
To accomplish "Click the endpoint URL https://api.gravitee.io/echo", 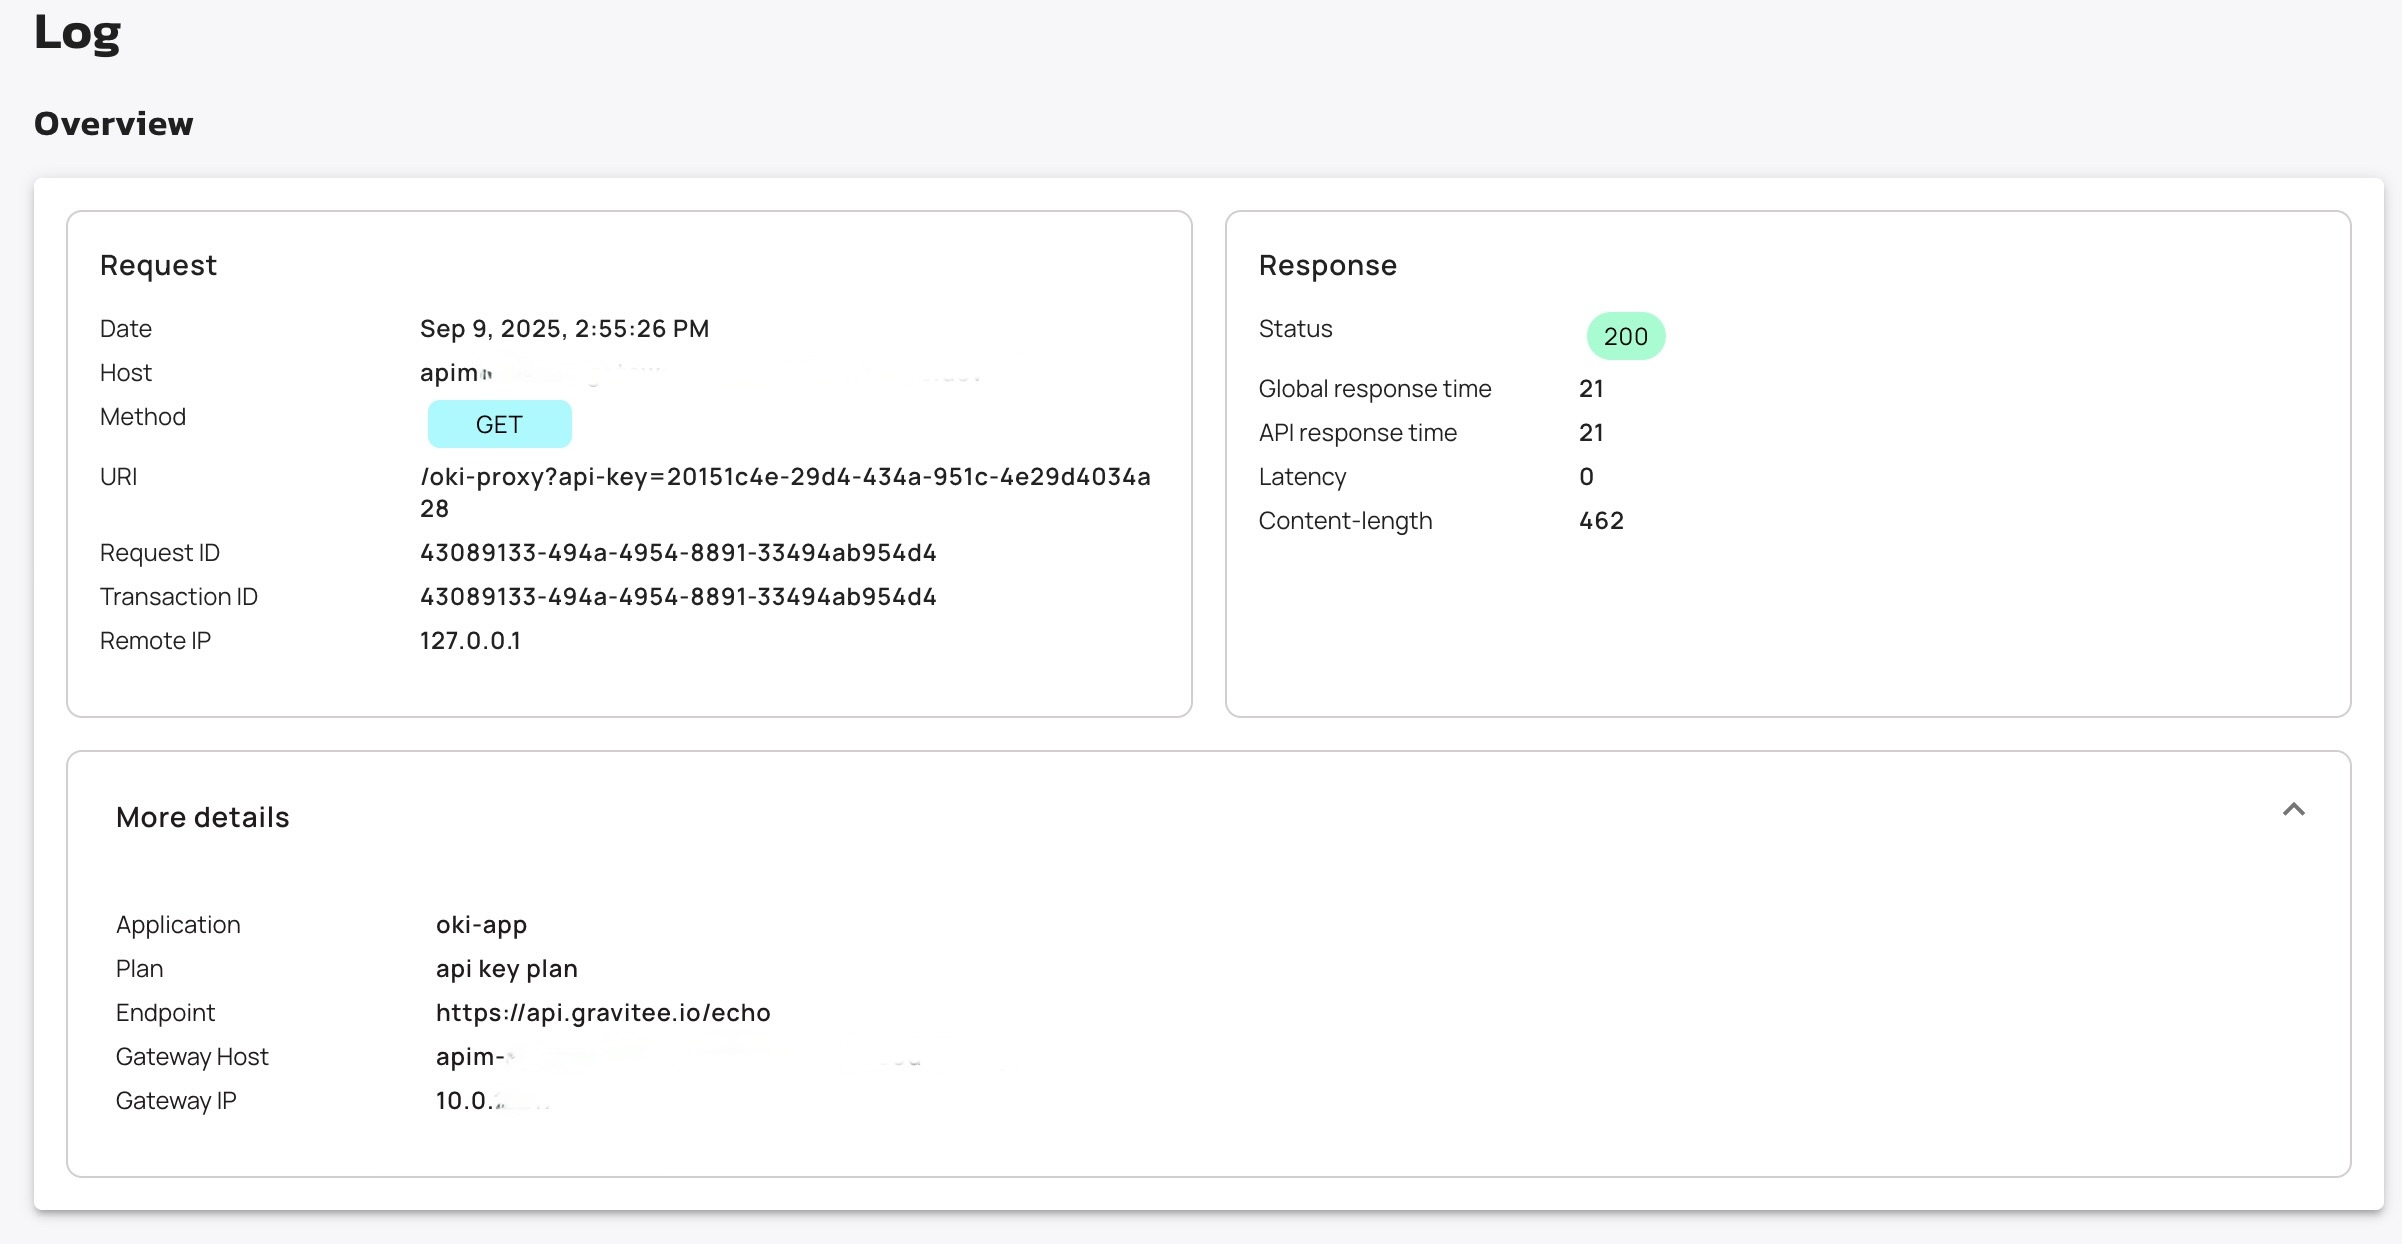I will (603, 1013).
